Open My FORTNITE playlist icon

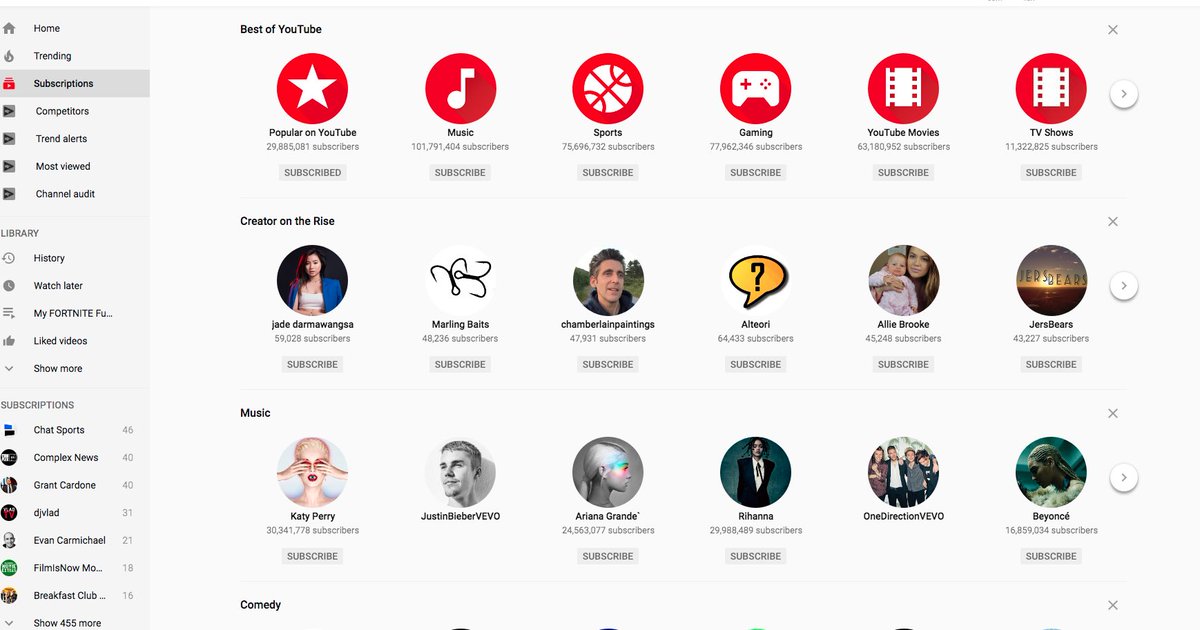(x=9, y=313)
